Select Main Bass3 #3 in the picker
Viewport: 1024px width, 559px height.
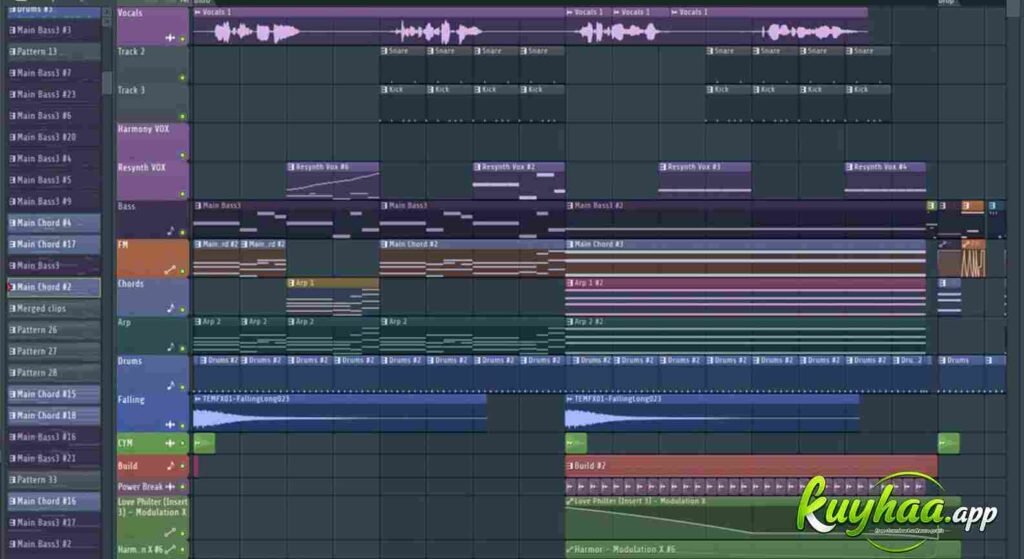click(54, 30)
